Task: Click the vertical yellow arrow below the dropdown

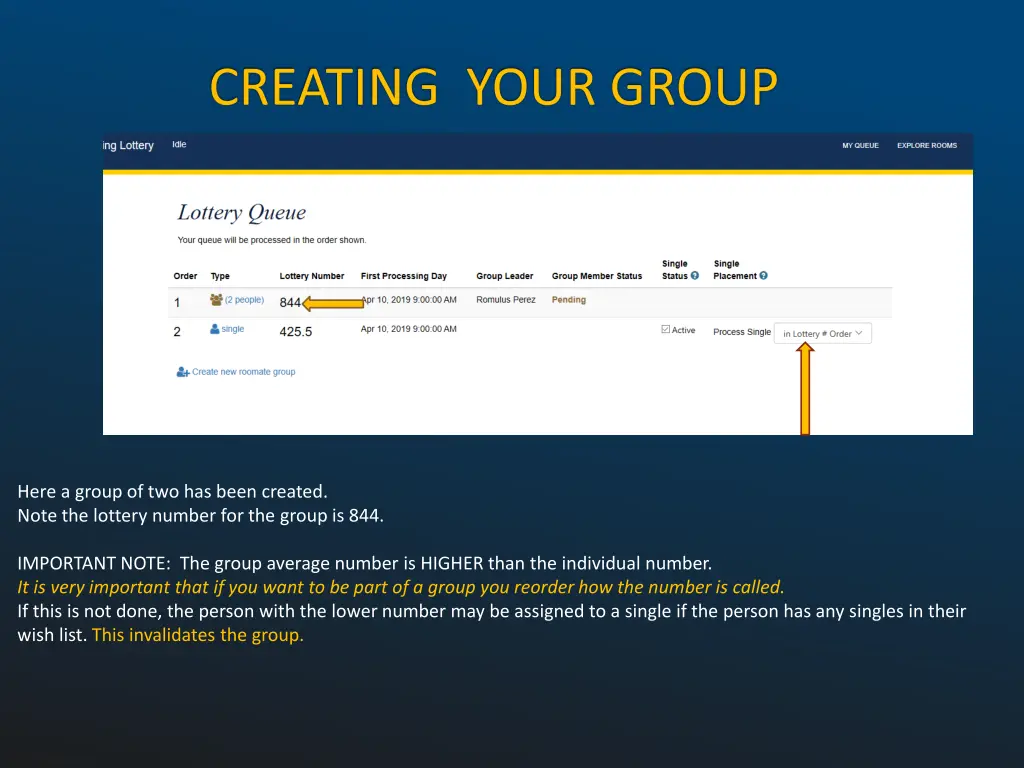Action: (x=805, y=390)
